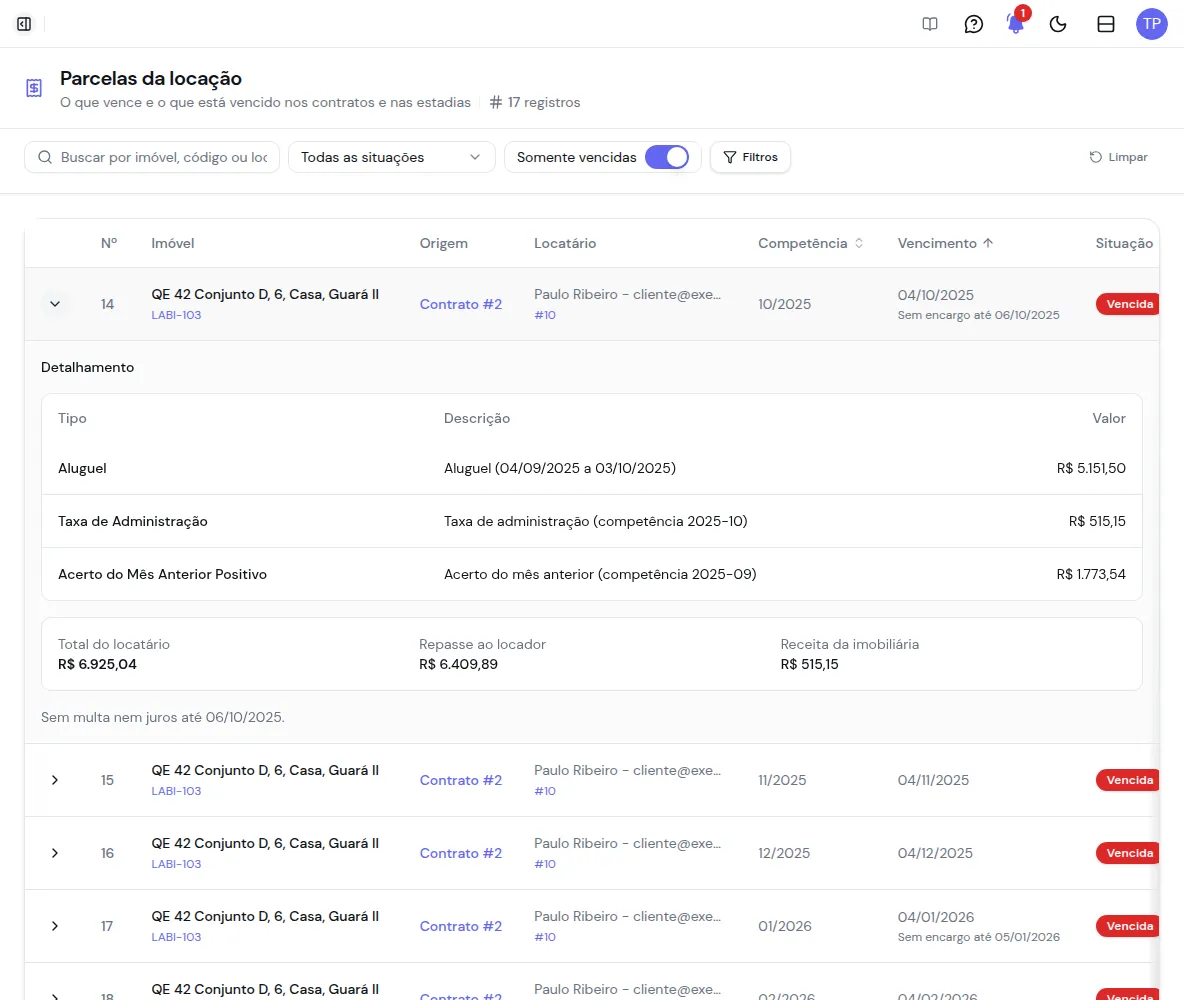Open the documentation book icon
The height and width of the screenshot is (1000, 1184).
point(930,24)
